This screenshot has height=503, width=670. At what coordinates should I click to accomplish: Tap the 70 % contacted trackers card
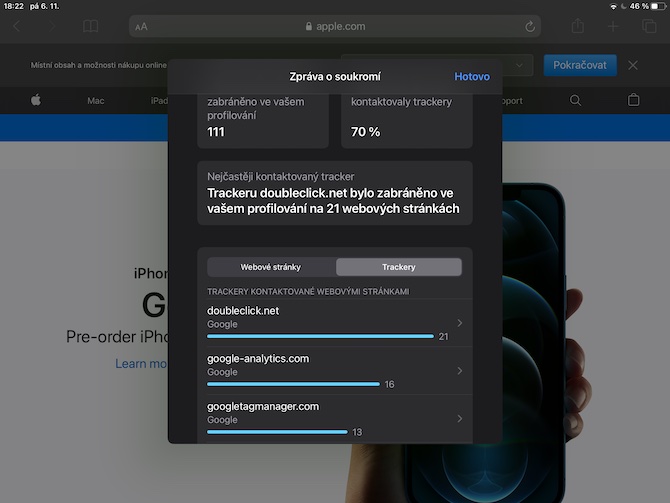407,121
